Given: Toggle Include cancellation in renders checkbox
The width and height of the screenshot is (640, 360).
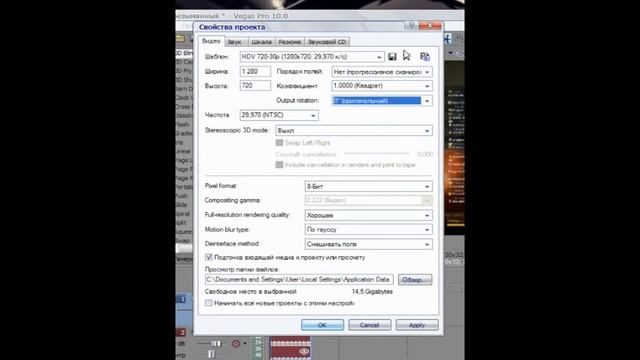Looking at the screenshot, I should (279, 165).
